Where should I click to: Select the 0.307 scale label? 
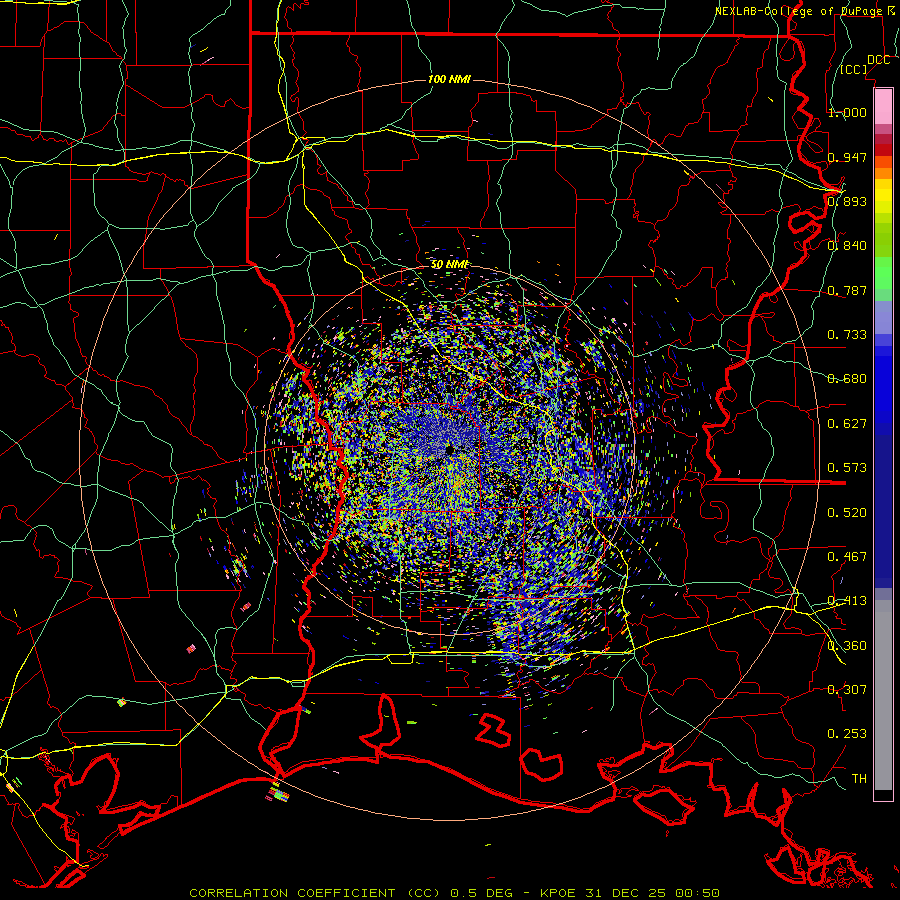[847, 690]
